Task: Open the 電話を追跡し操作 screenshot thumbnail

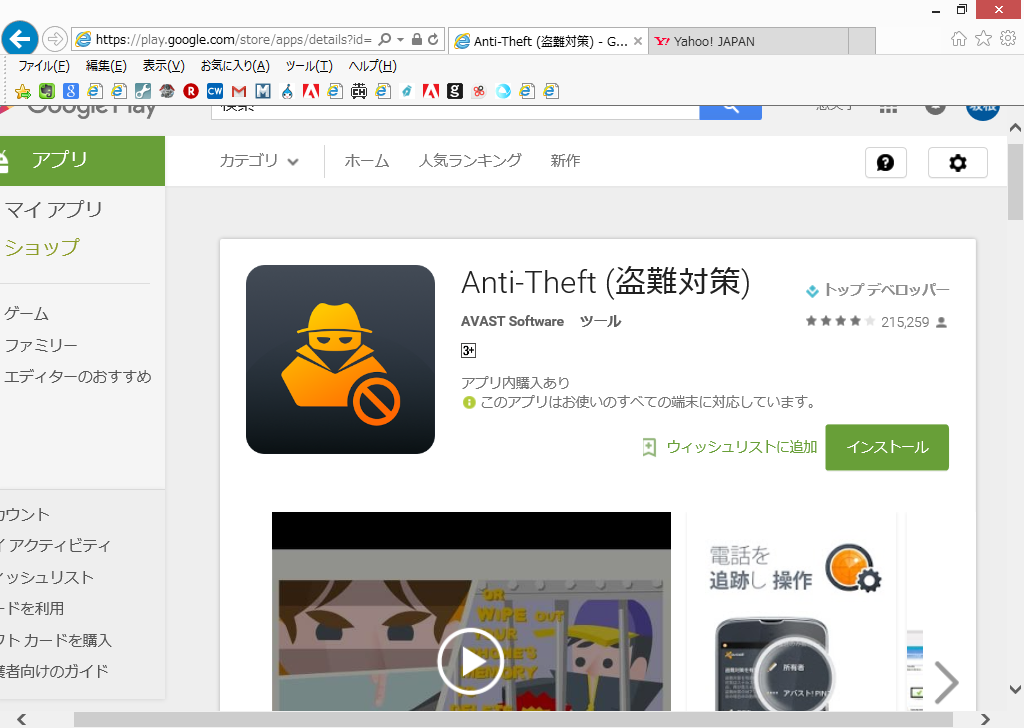Action: pyautogui.click(x=792, y=612)
